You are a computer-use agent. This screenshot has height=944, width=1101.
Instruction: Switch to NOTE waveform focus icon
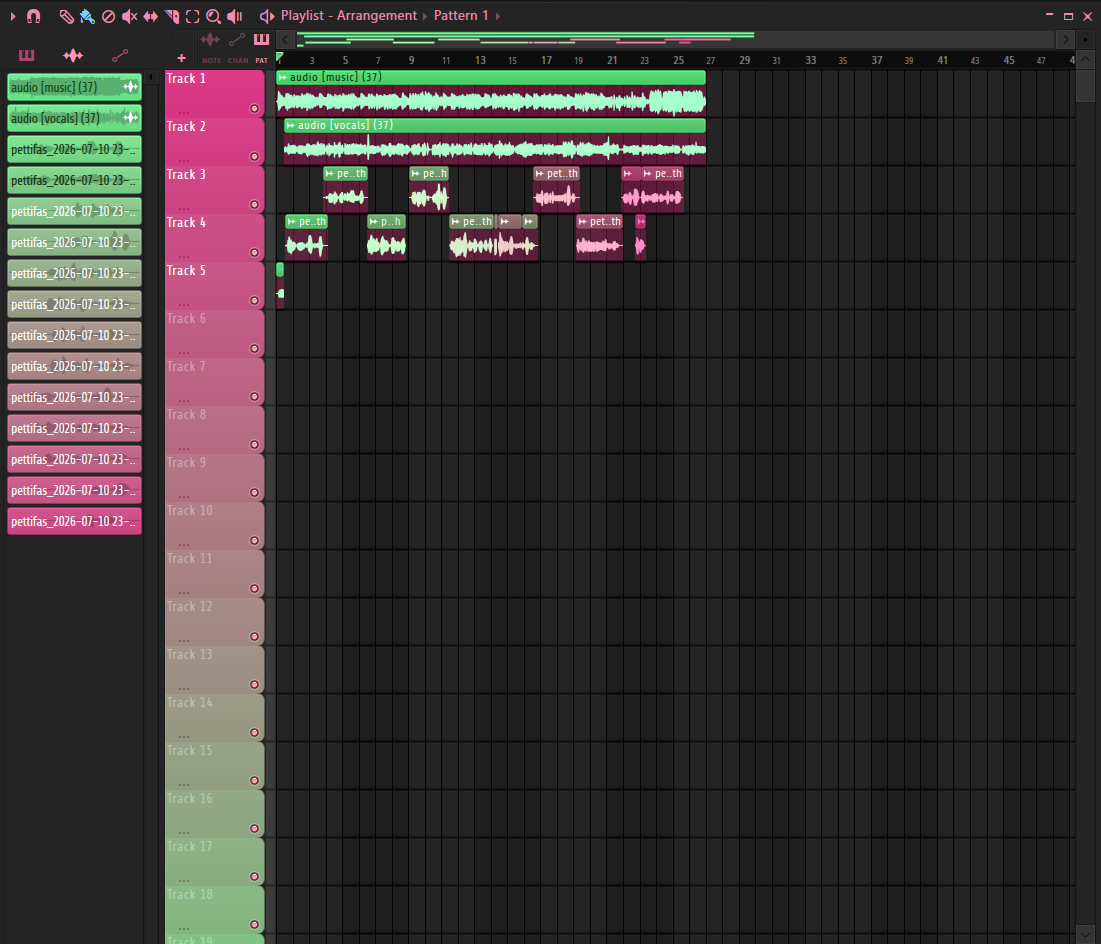click(210, 40)
